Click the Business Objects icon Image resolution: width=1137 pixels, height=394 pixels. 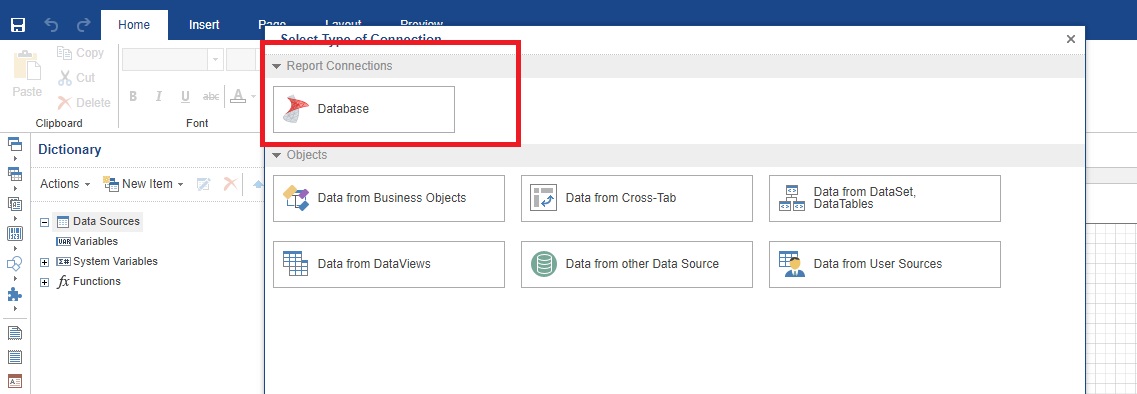pos(296,198)
